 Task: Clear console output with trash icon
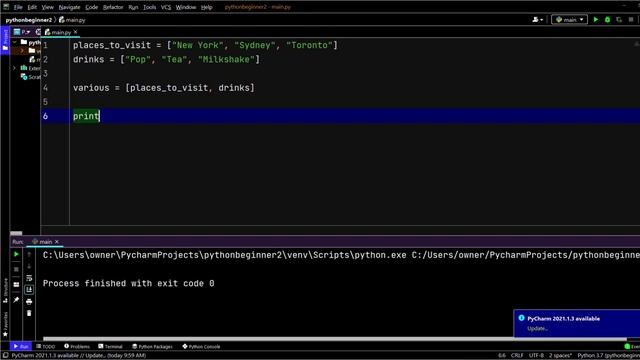pos(29,313)
